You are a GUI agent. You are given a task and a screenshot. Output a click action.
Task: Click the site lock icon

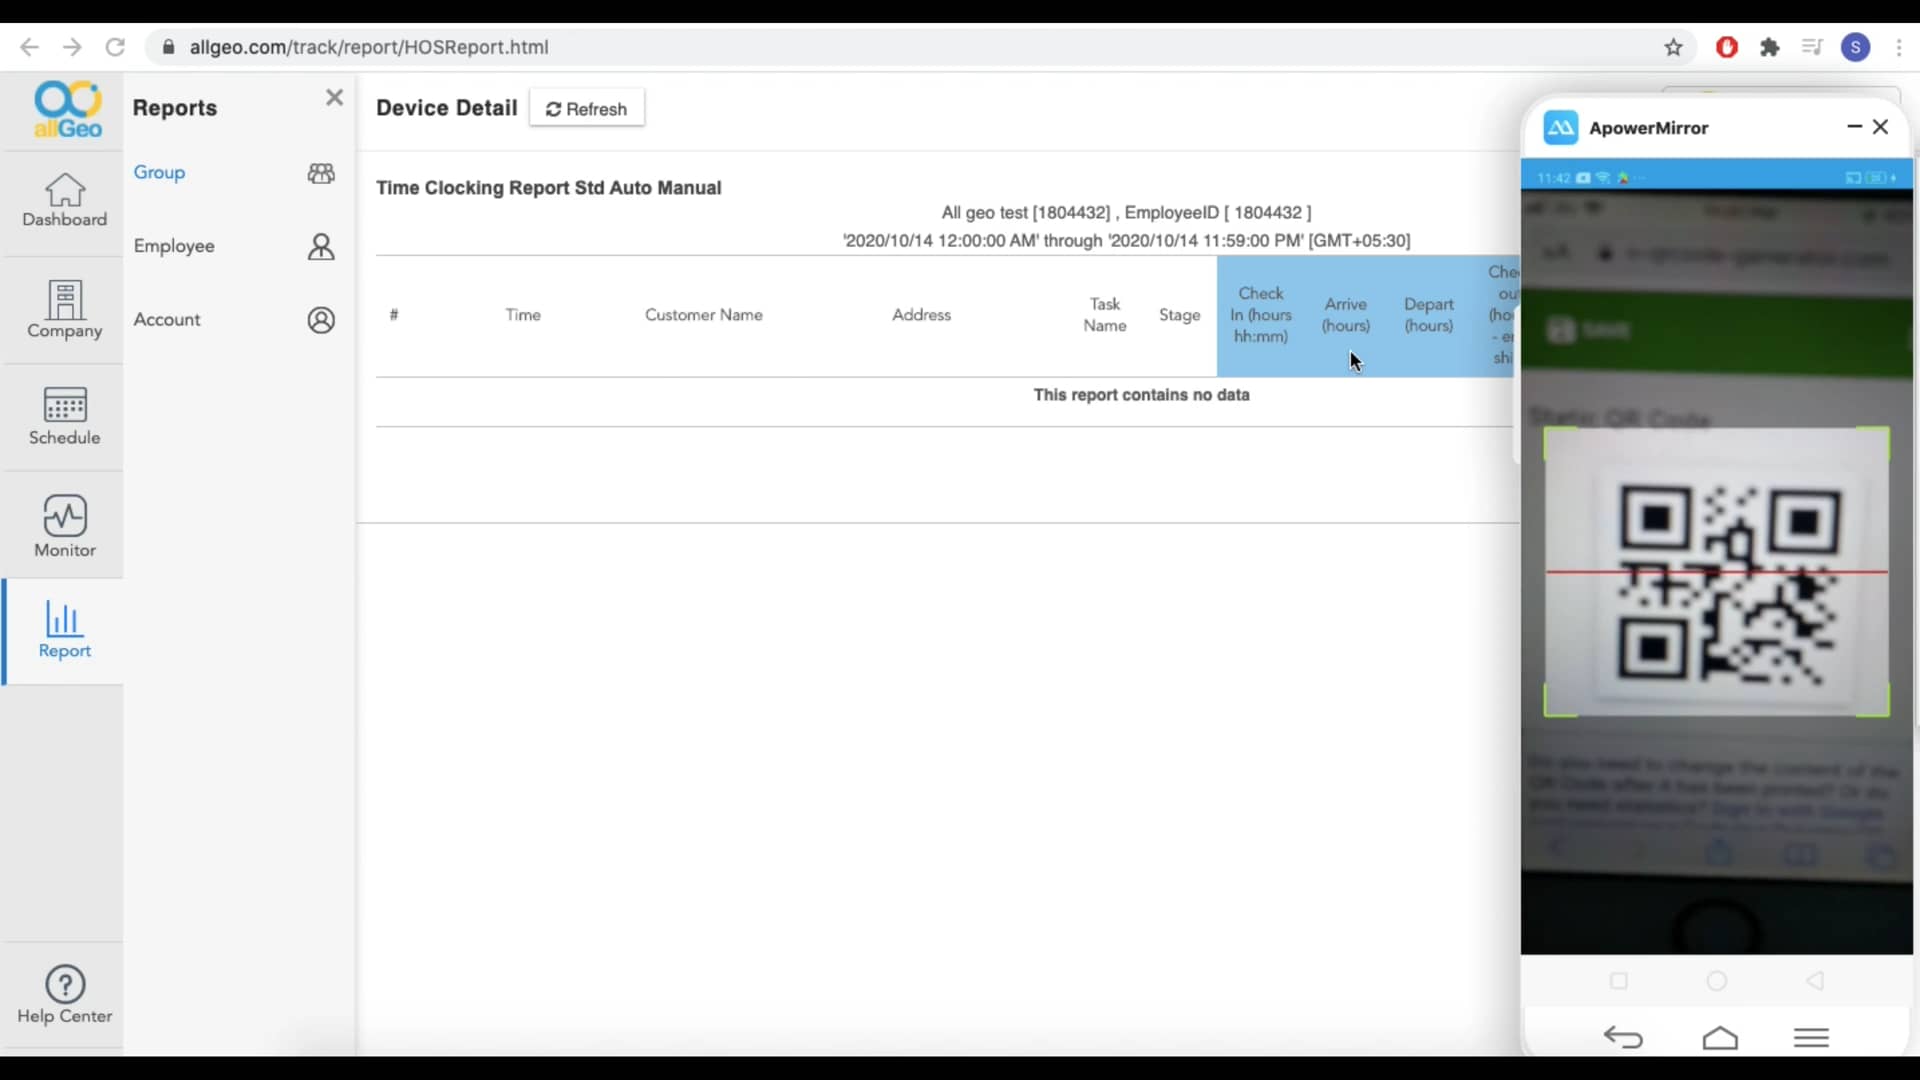click(x=169, y=47)
